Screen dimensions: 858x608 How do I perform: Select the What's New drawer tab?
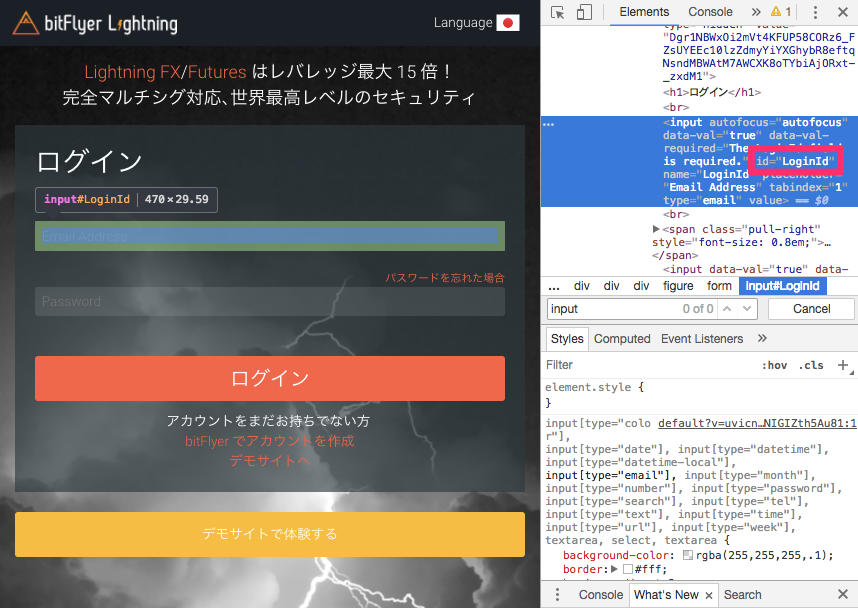click(666, 595)
